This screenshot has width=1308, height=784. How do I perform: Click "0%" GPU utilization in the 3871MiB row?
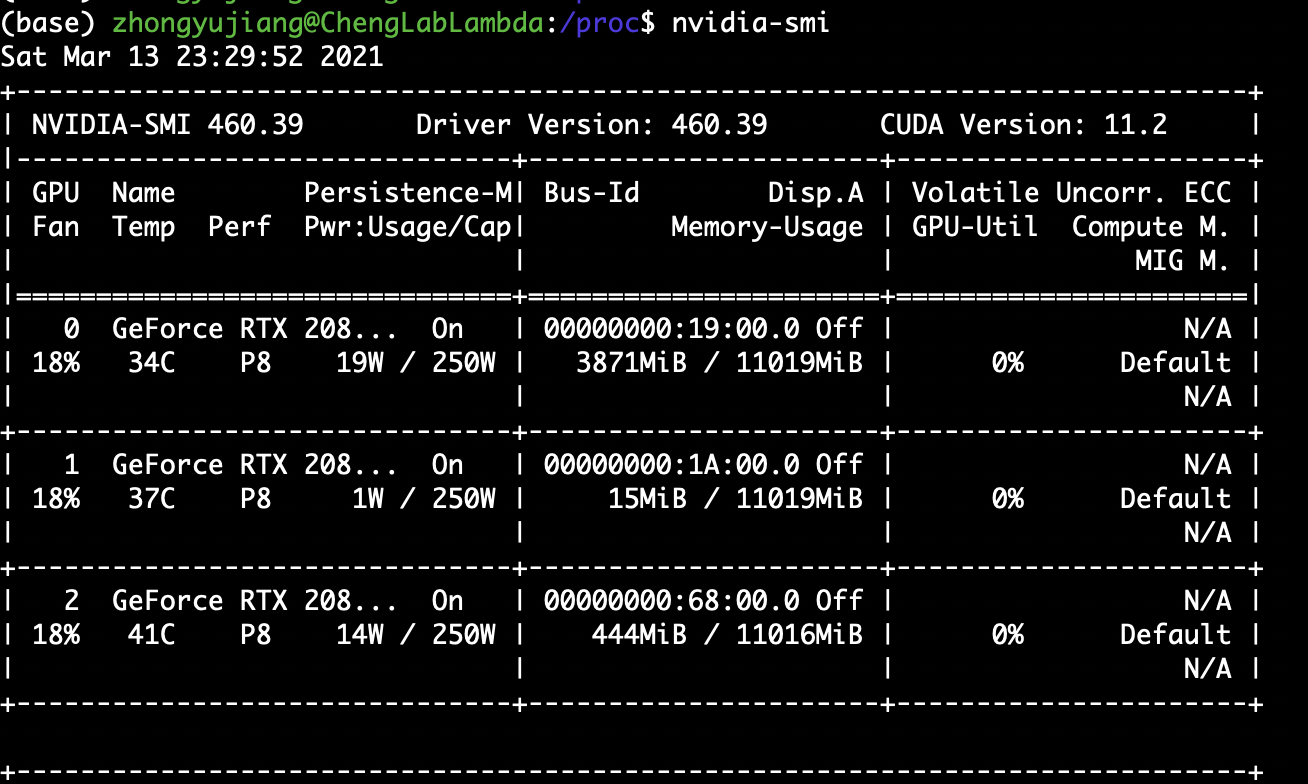pyautogui.click(x=1008, y=363)
